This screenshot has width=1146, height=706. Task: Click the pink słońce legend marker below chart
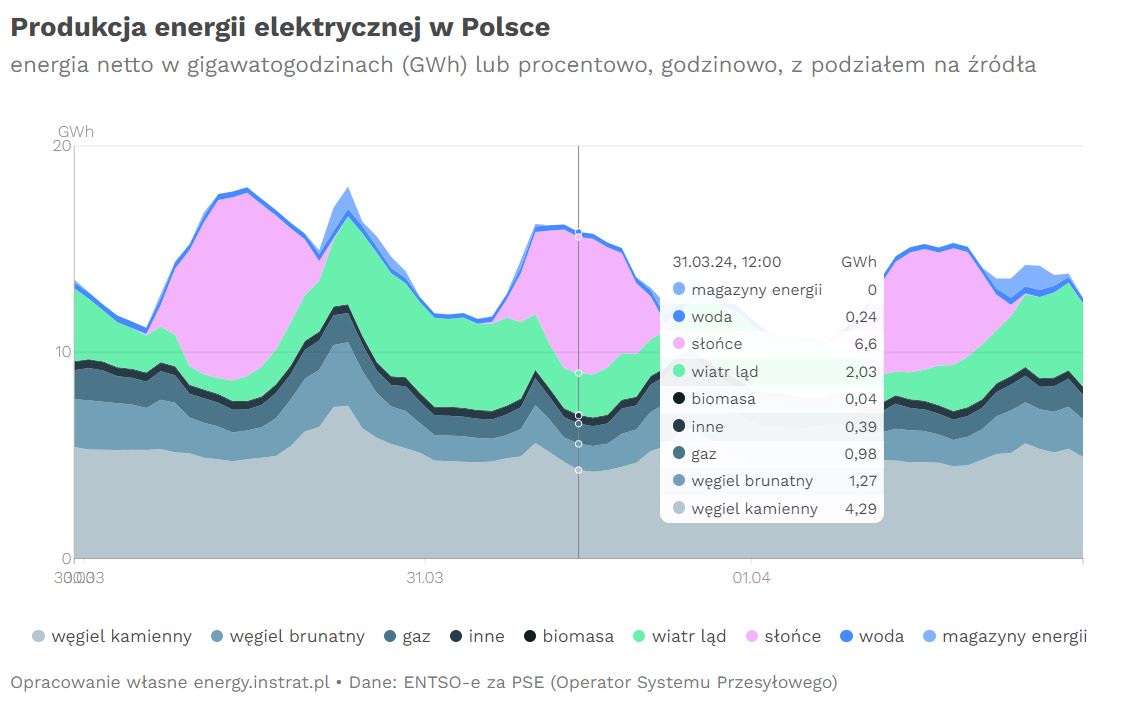point(752,636)
